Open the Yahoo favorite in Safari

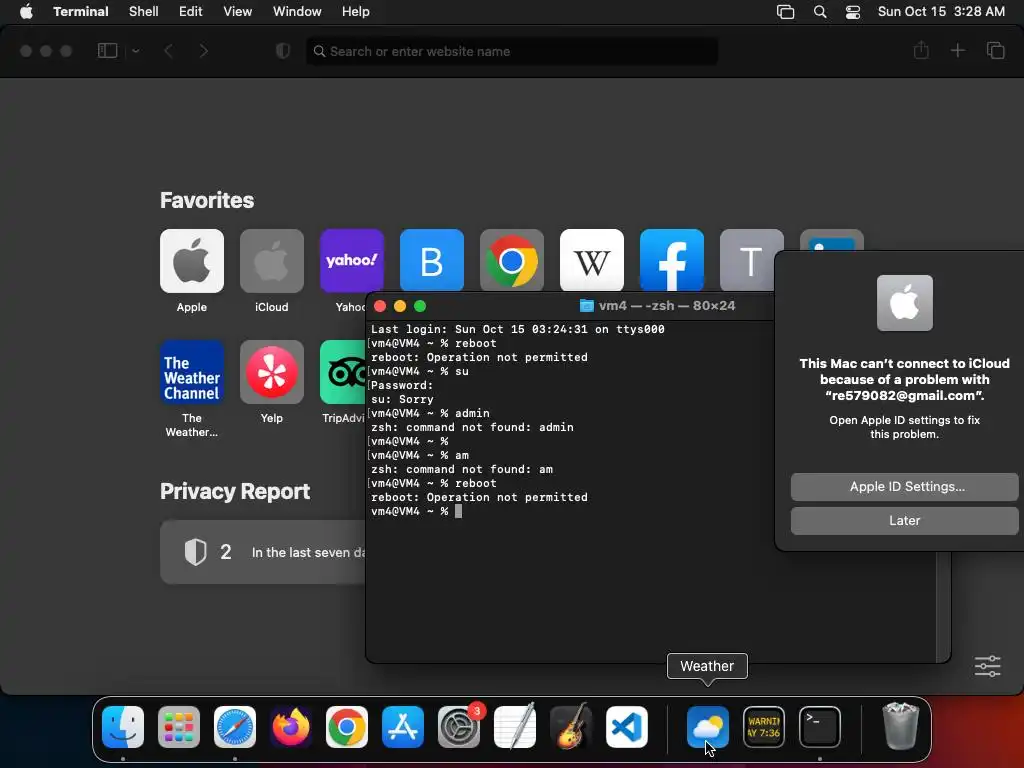pyautogui.click(x=352, y=261)
